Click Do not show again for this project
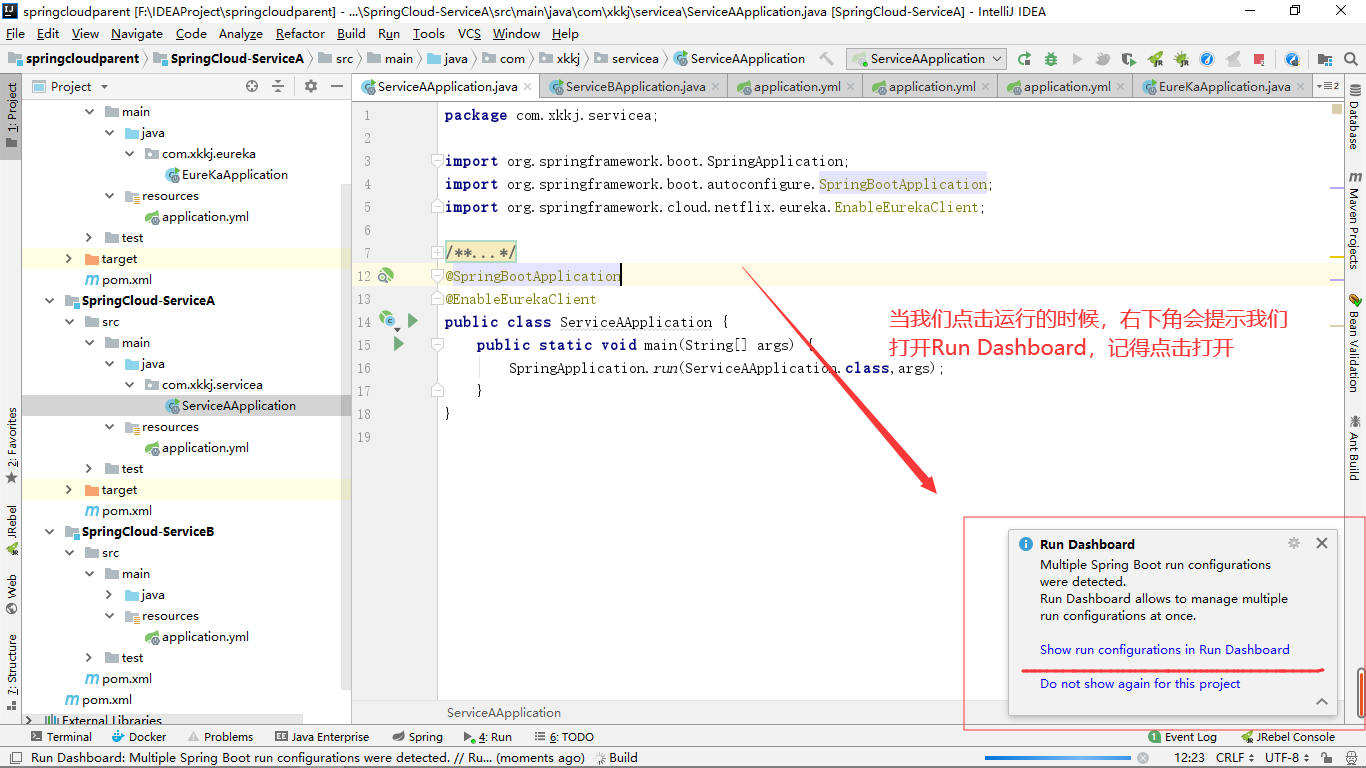Viewport: 1366px width, 768px height. 1140,684
